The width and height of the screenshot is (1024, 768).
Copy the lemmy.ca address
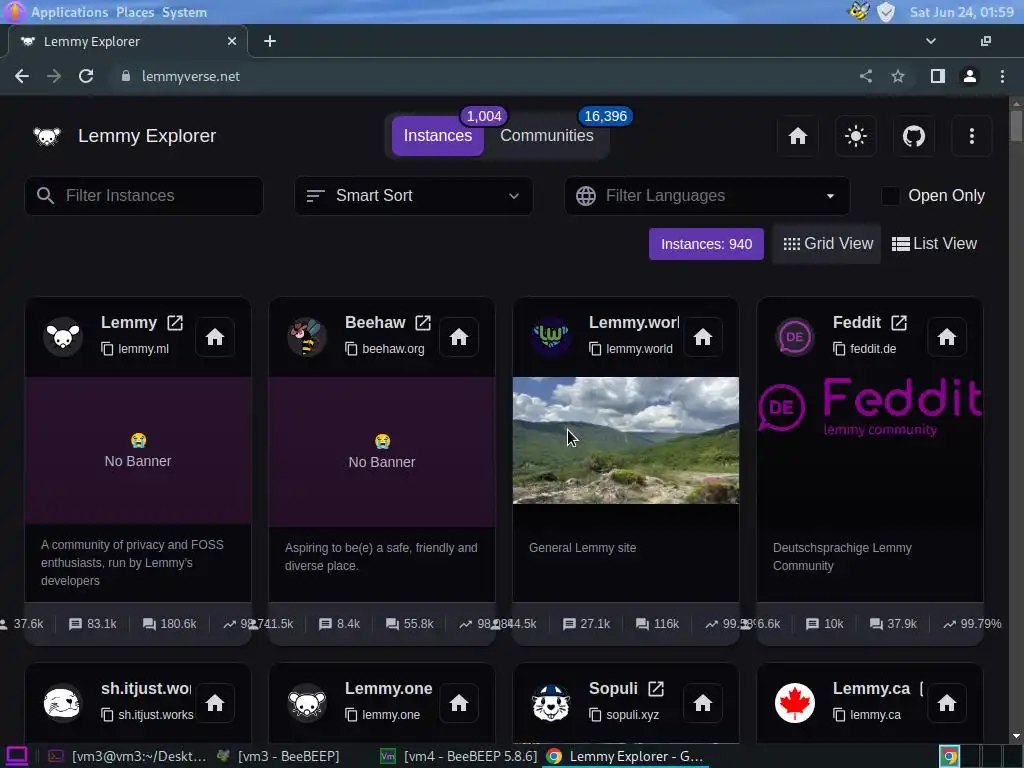click(x=839, y=714)
